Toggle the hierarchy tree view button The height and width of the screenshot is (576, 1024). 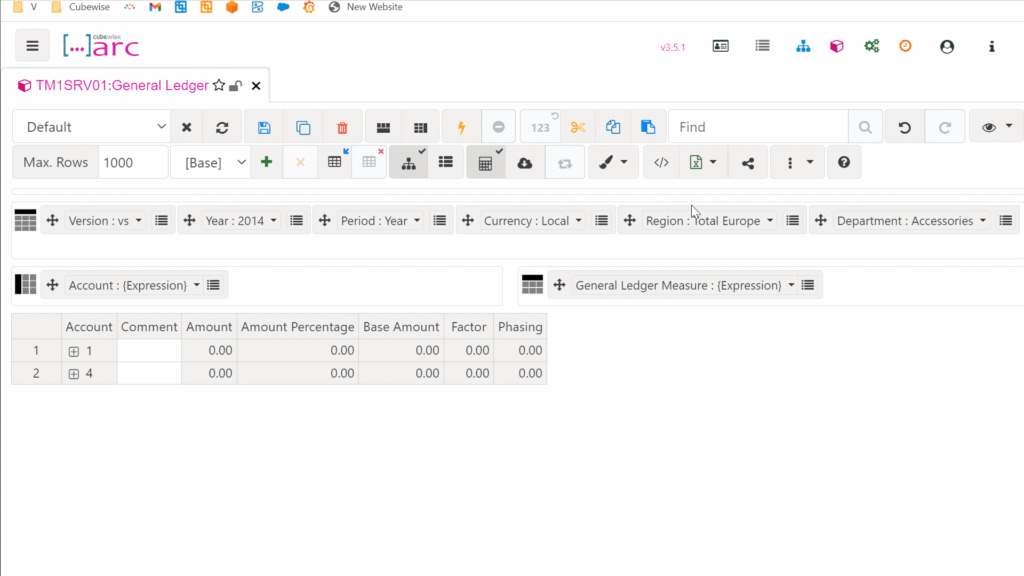click(x=408, y=162)
